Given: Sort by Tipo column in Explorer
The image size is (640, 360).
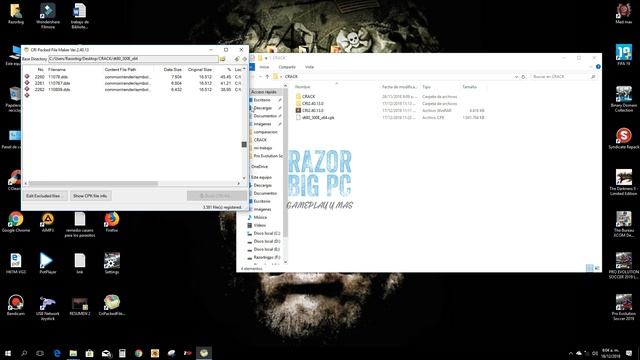Looking at the screenshot, I should click(427, 87).
